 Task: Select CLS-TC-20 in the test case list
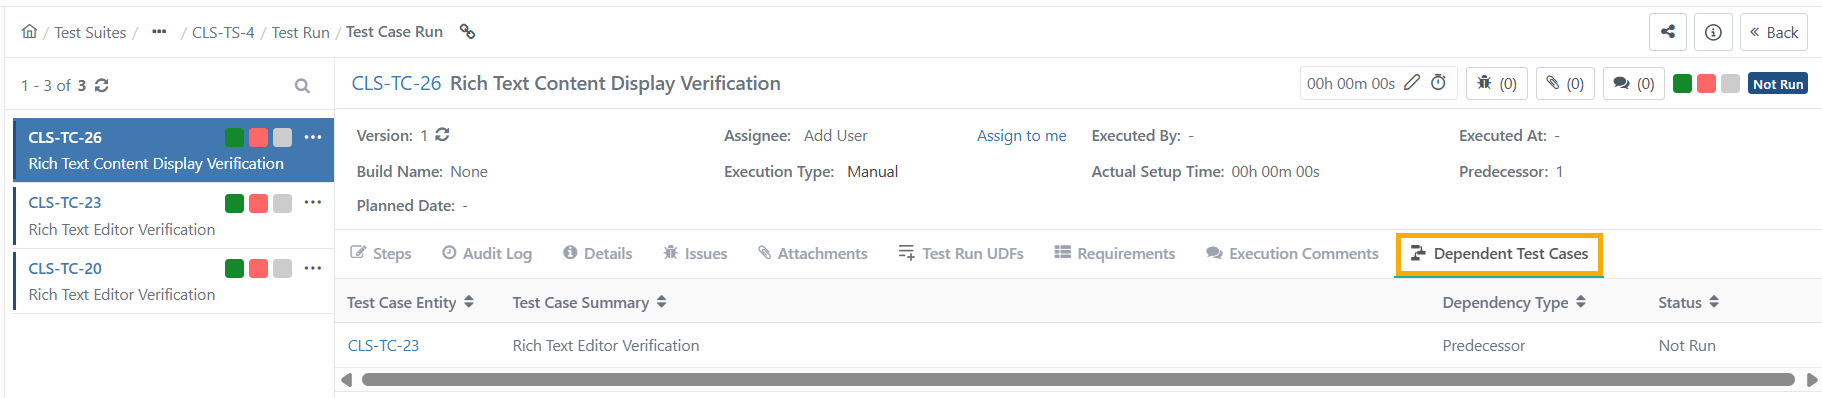tap(174, 281)
